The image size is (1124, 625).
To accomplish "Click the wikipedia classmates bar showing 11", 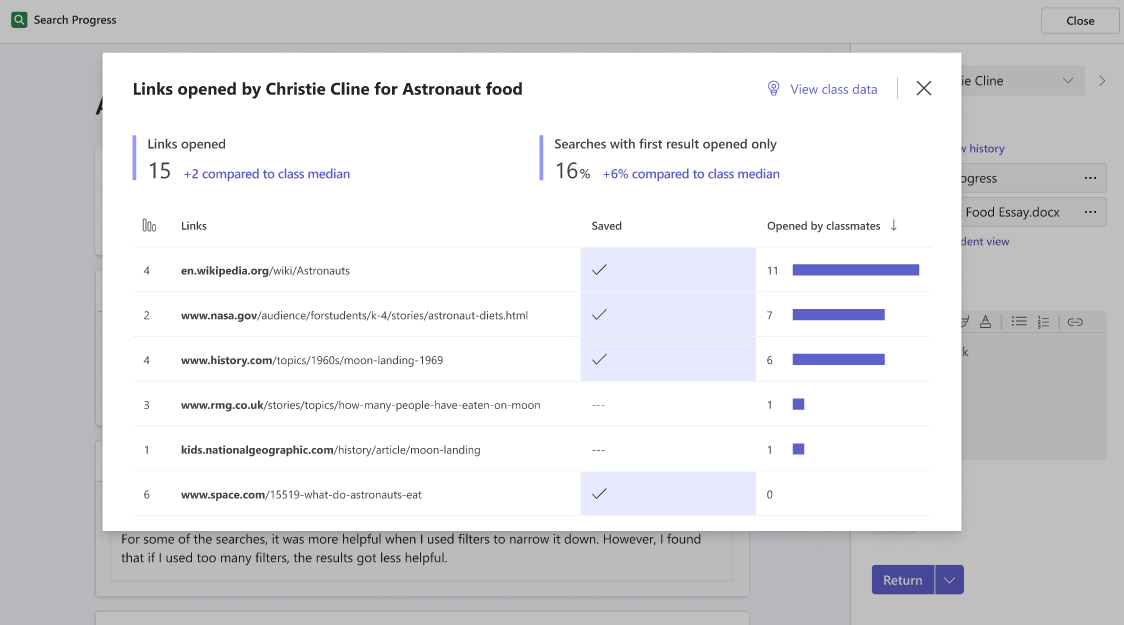I will [855, 270].
